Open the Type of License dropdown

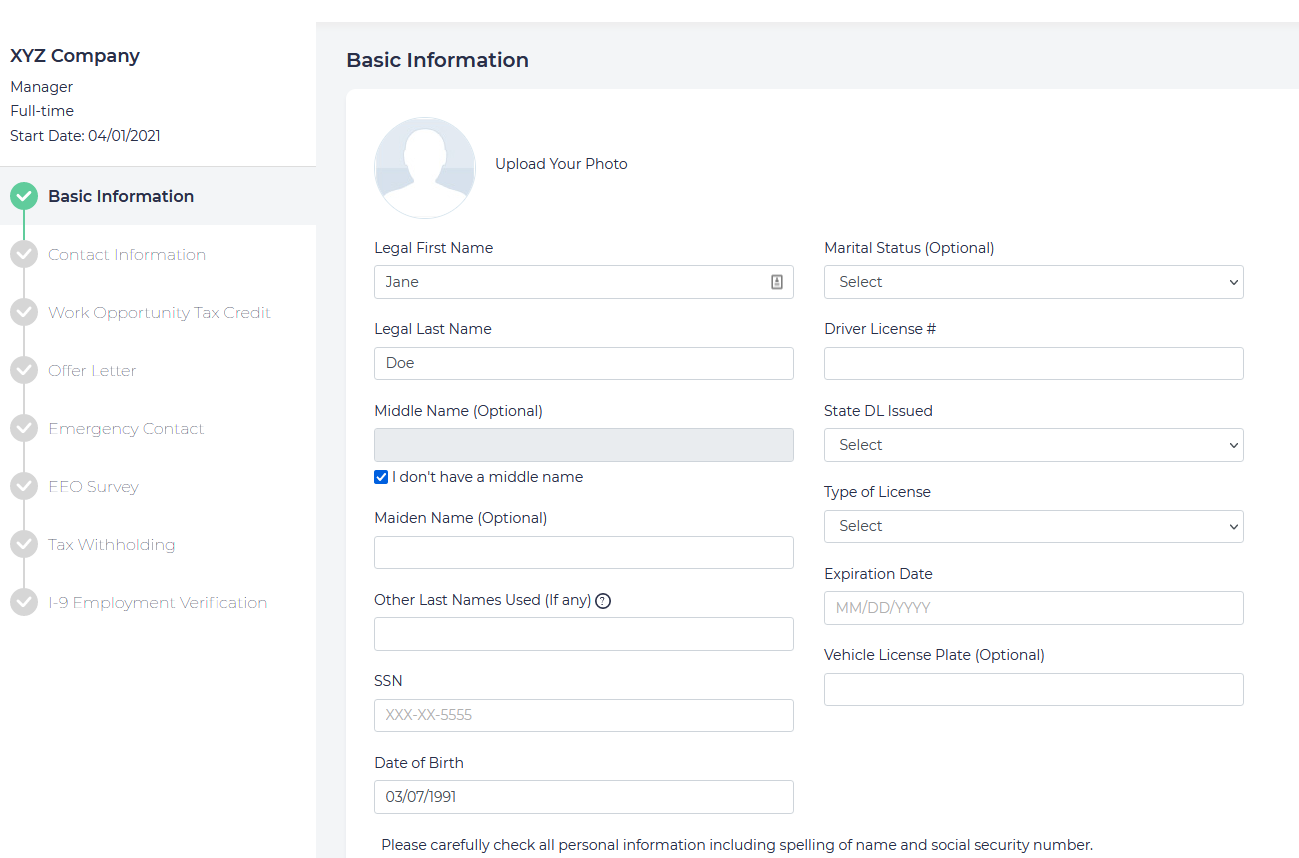coord(1033,526)
